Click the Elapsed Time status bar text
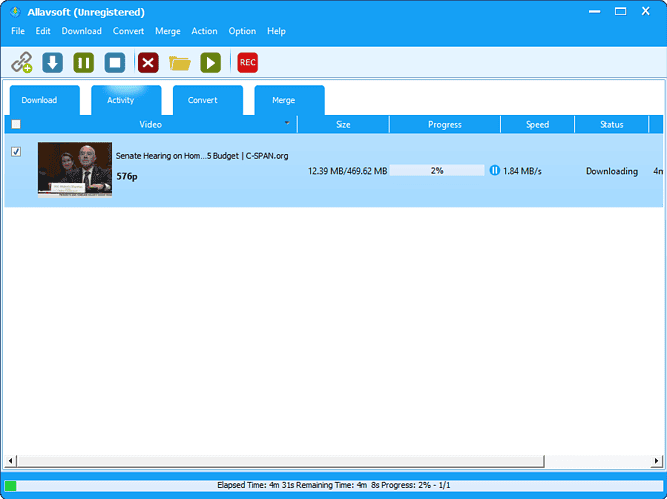 [x=334, y=485]
